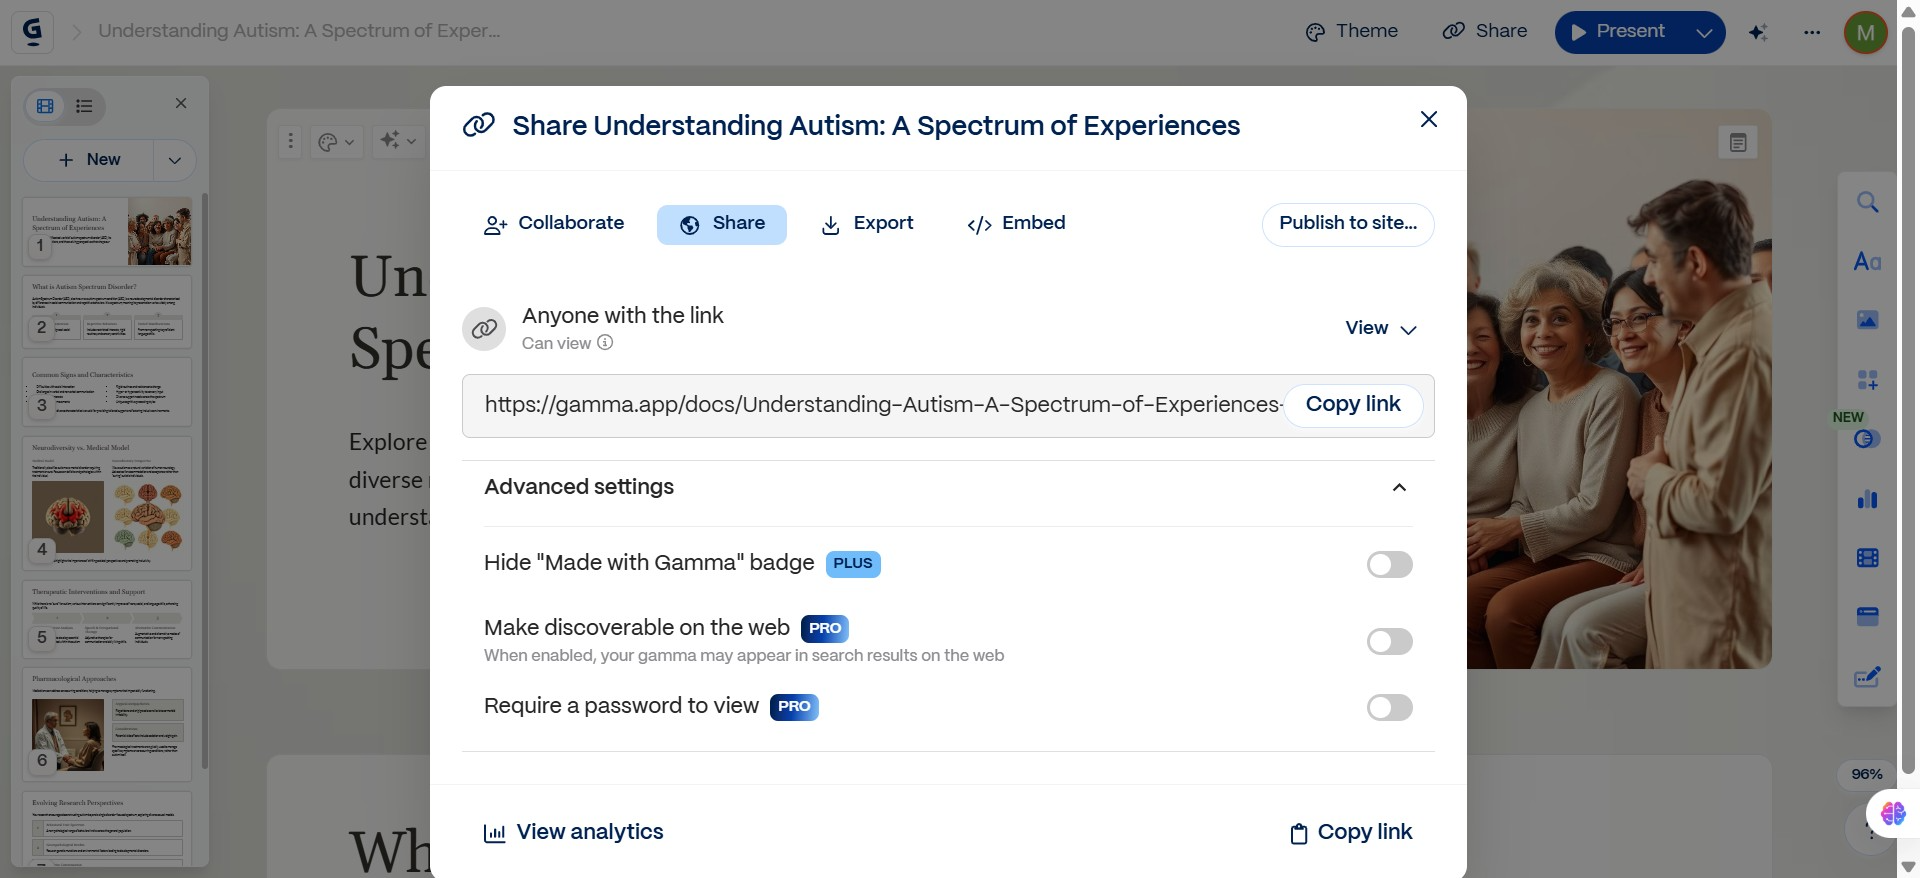Click the share URL field
Viewport: 1920px width, 878px height.
(x=880, y=405)
